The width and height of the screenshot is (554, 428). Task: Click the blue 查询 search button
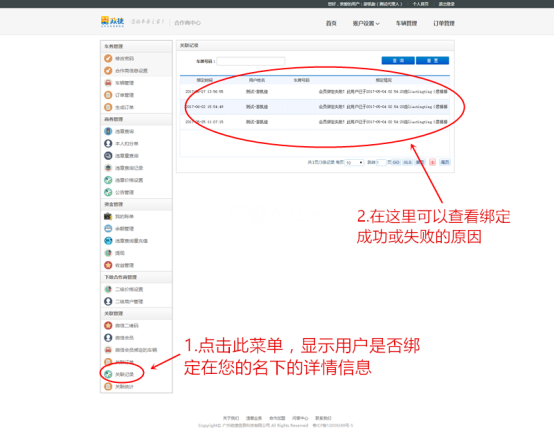398,61
